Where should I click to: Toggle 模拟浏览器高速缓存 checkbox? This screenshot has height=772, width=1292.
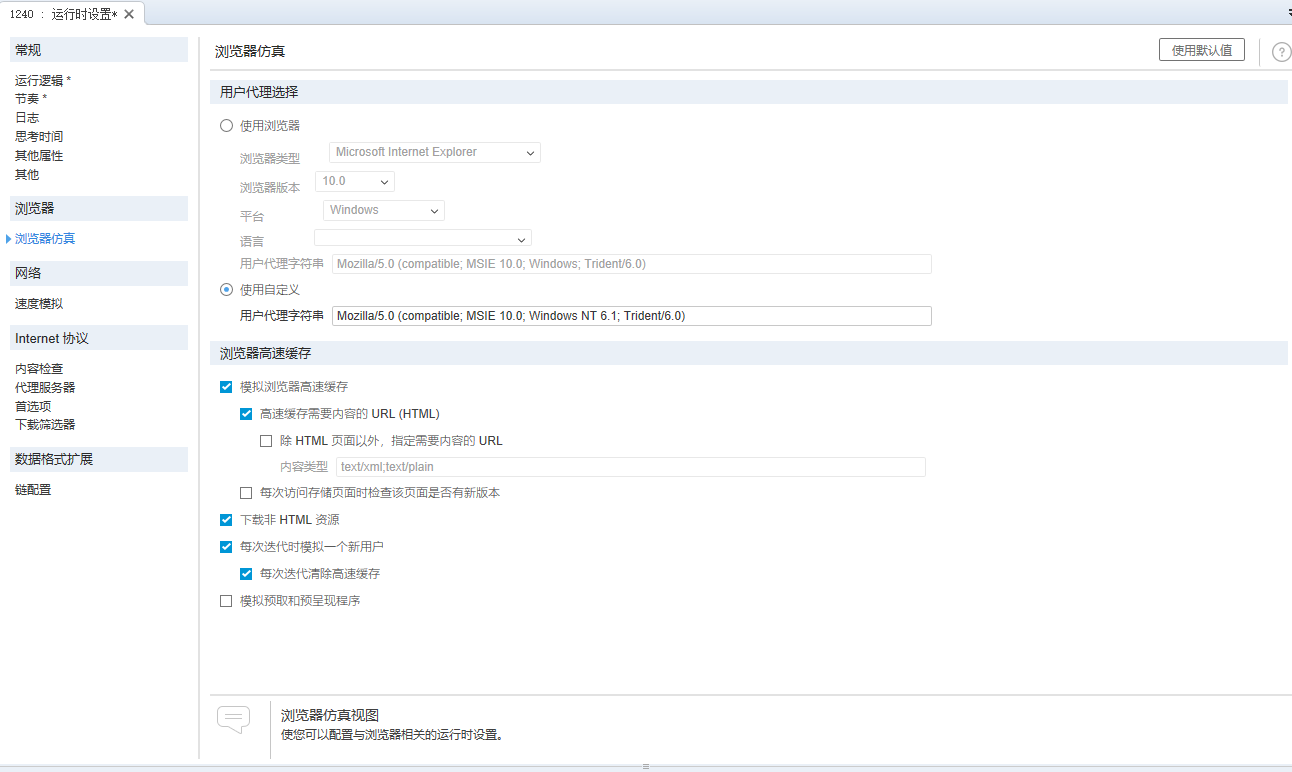226,387
